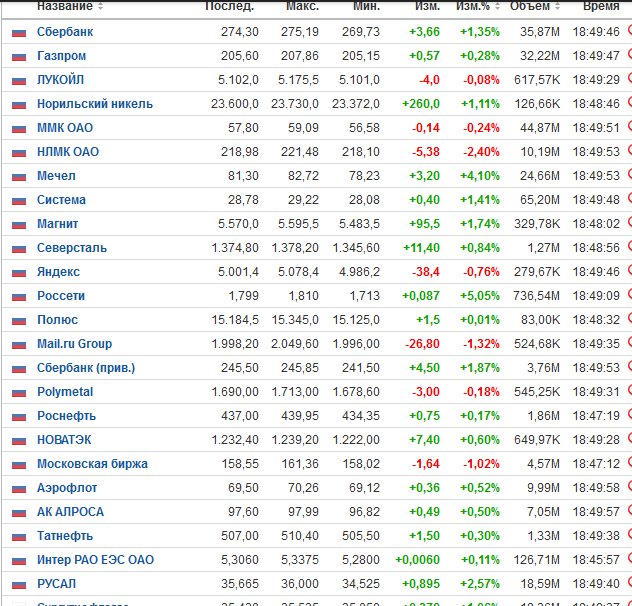Open the РУСАЛ stock link
632x606 pixels.
tap(56, 584)
